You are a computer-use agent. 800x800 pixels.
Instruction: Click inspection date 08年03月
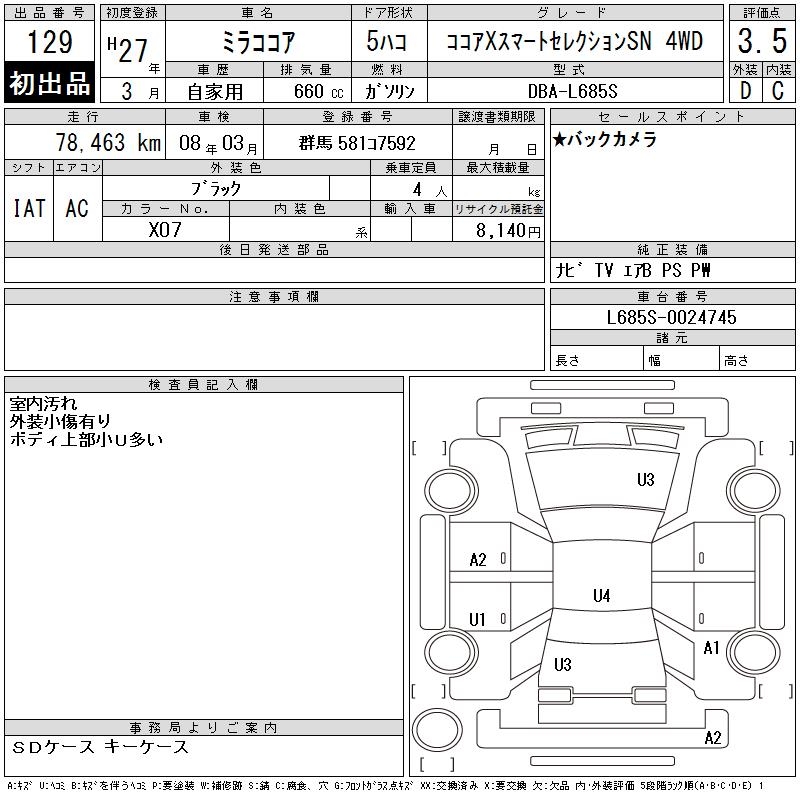(218, 143)
